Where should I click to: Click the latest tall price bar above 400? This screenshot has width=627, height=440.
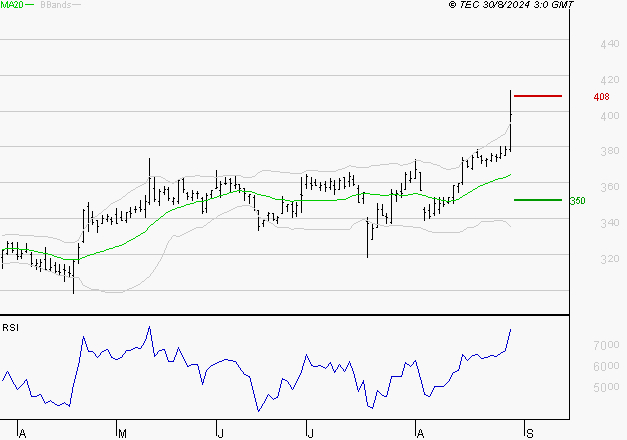[x=510, y=121]
